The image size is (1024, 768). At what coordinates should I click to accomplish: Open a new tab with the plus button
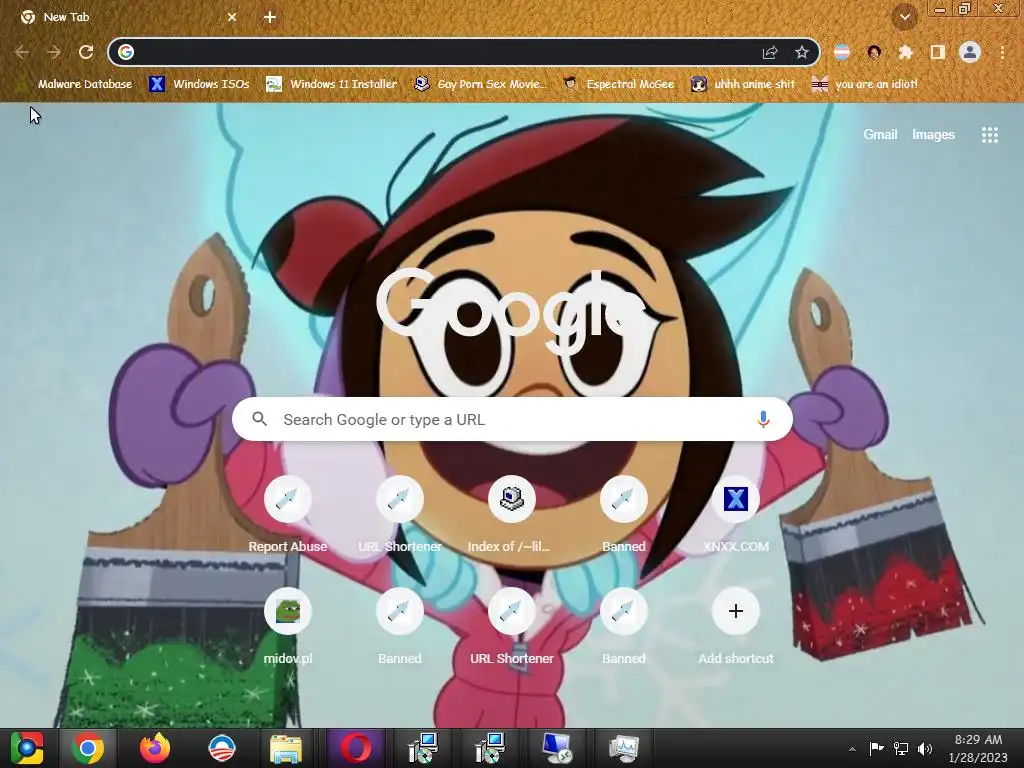(x=270, y=17)
